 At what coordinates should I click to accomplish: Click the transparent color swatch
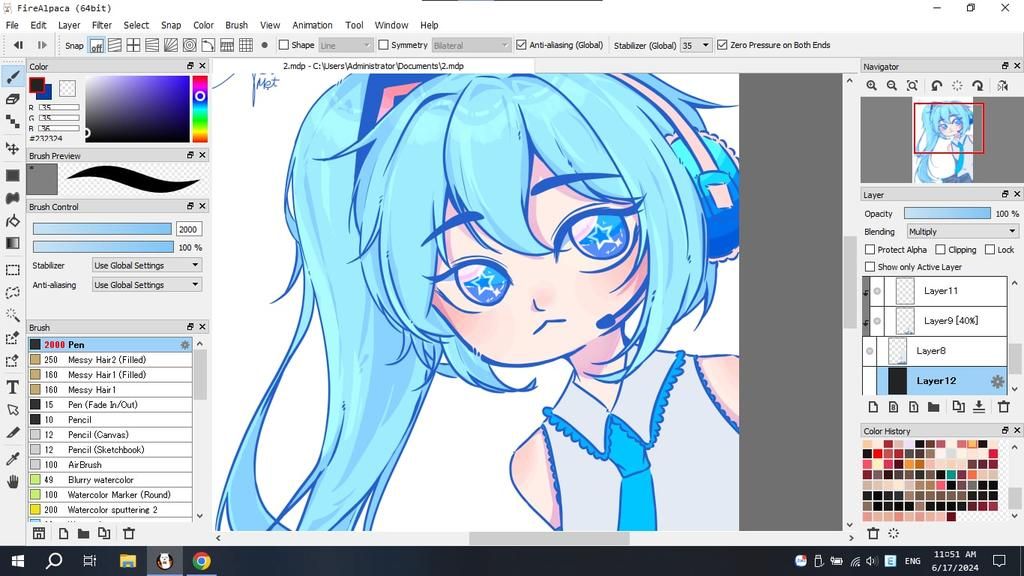click(x=67, y=88)
